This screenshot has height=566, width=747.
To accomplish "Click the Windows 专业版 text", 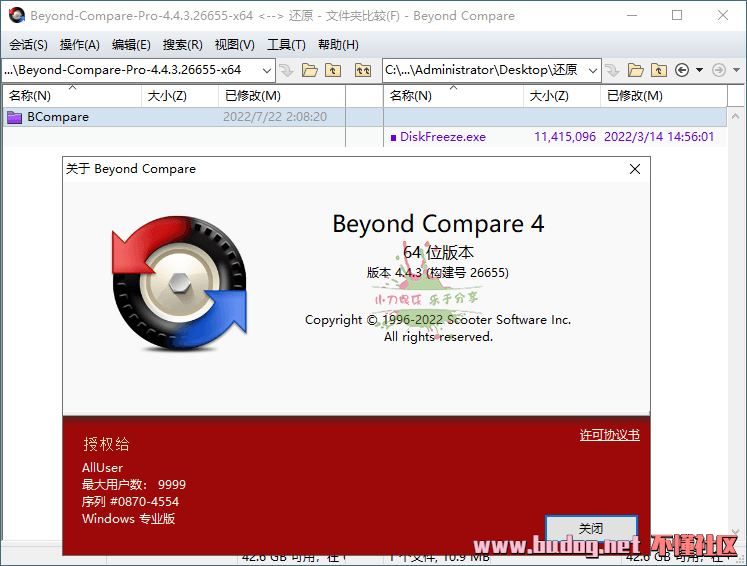I will pos(128,519).
